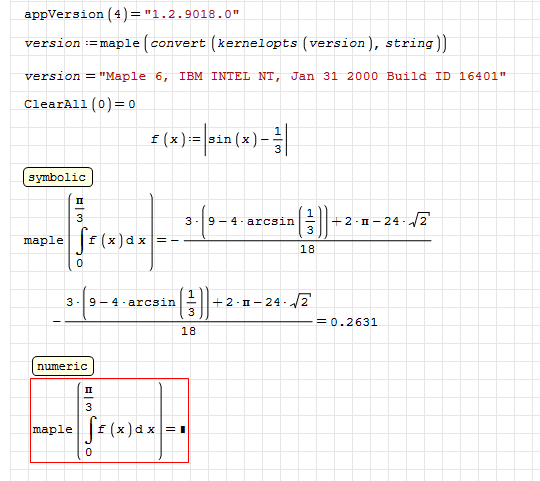This screenshot has height=481, width=540.
Task: Click the numeric label box
Action: click(x=63, y=366)
